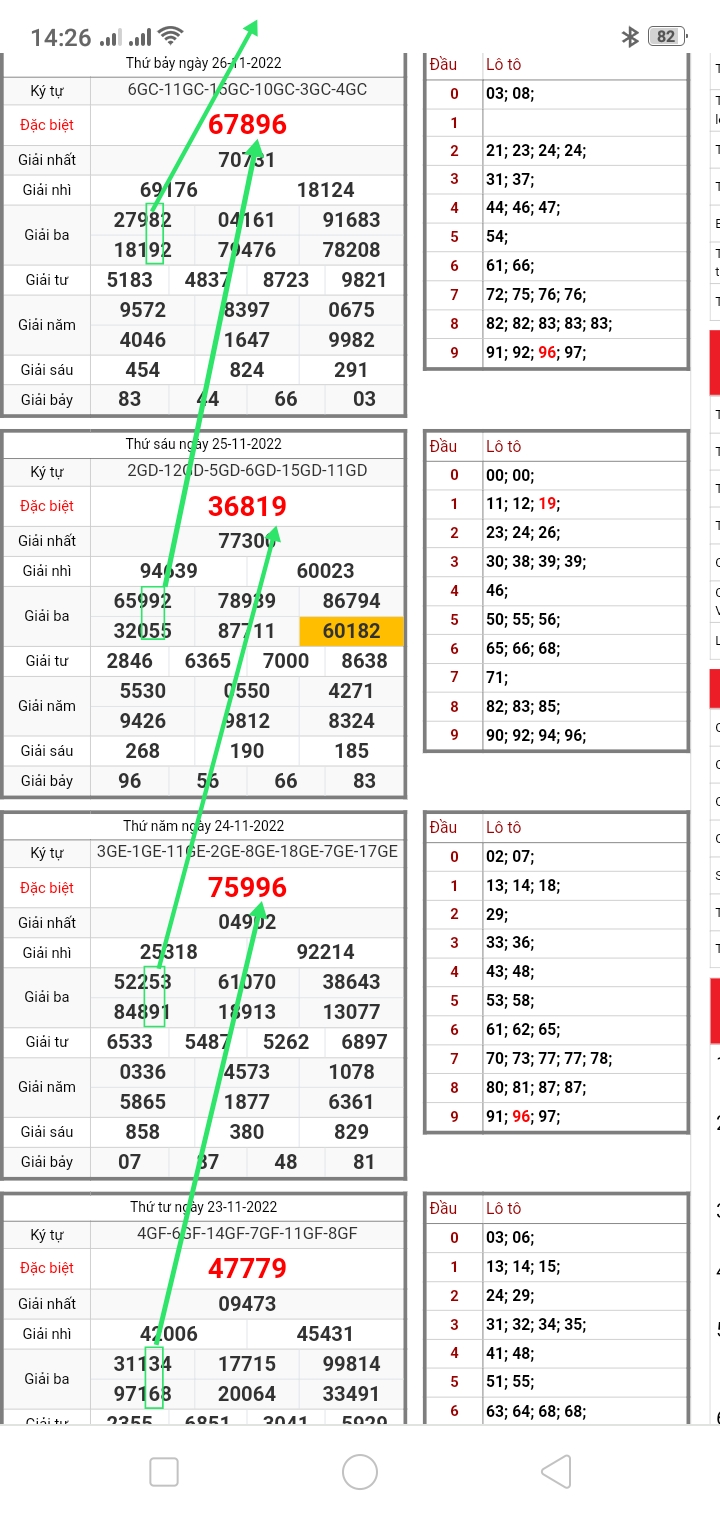
Task: Select second prize number 45431
Action: click(325, 1334)
